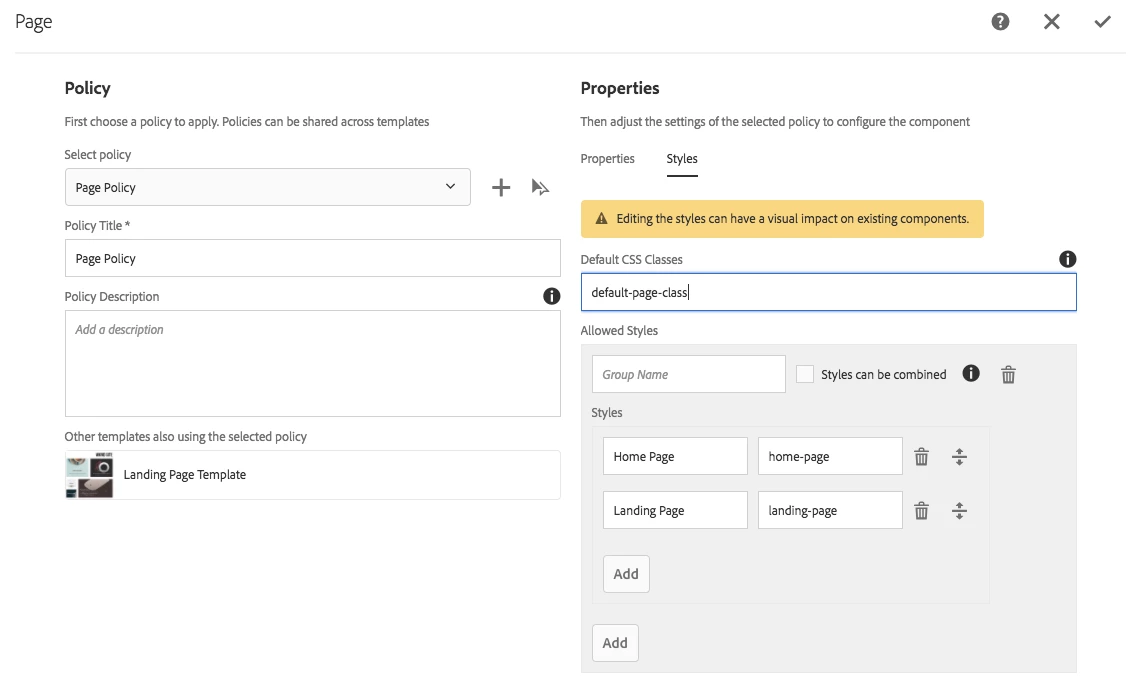
Task: Click the Group Name input field
Action: tap(688, 374)
